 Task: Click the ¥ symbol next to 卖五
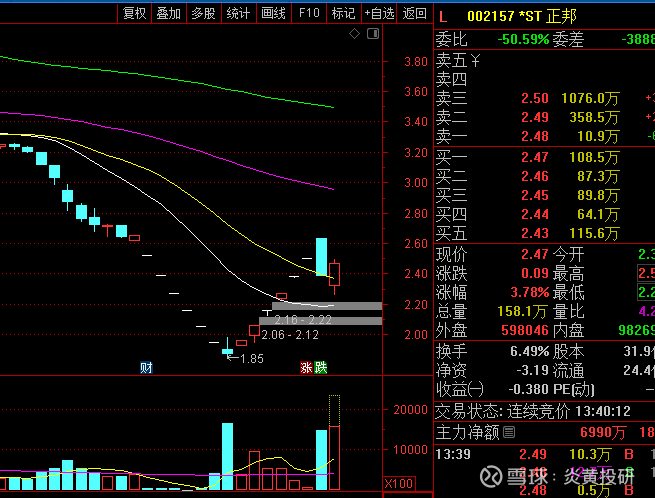coord(476,60)
